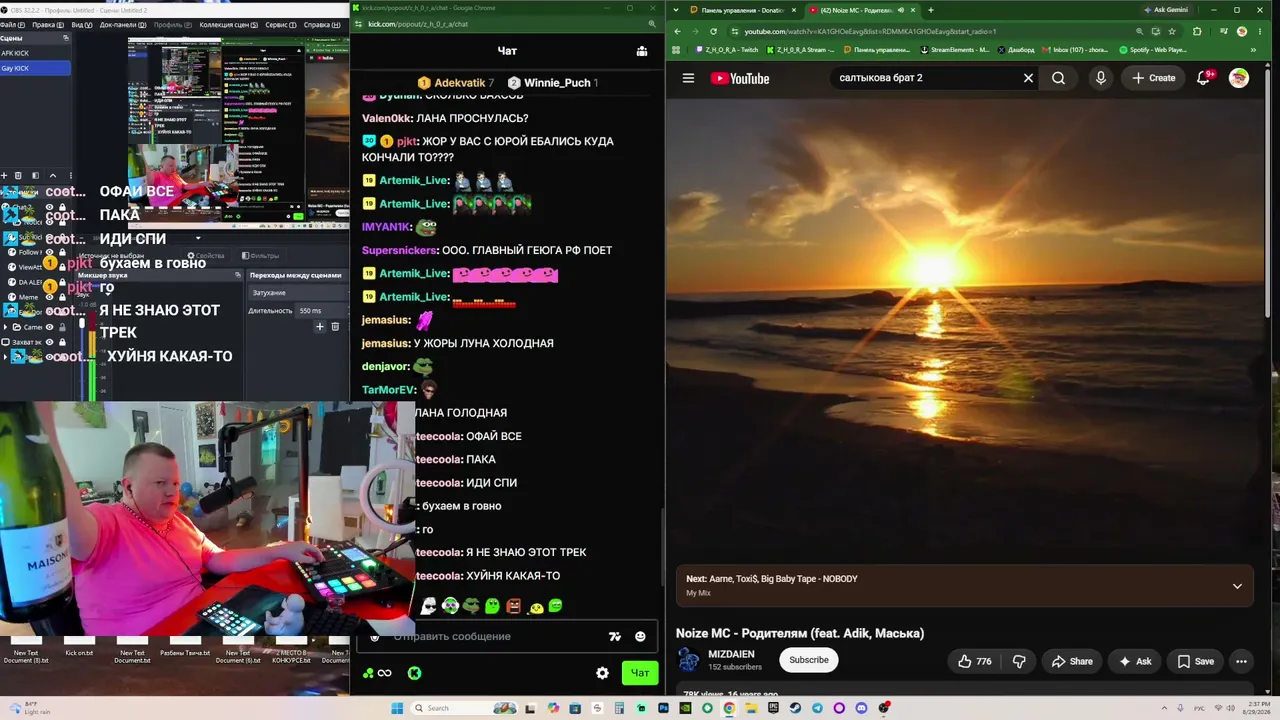Save the video to a playlist
Viewport: 1280px width, 720px height.
(x=1196, y=661)
